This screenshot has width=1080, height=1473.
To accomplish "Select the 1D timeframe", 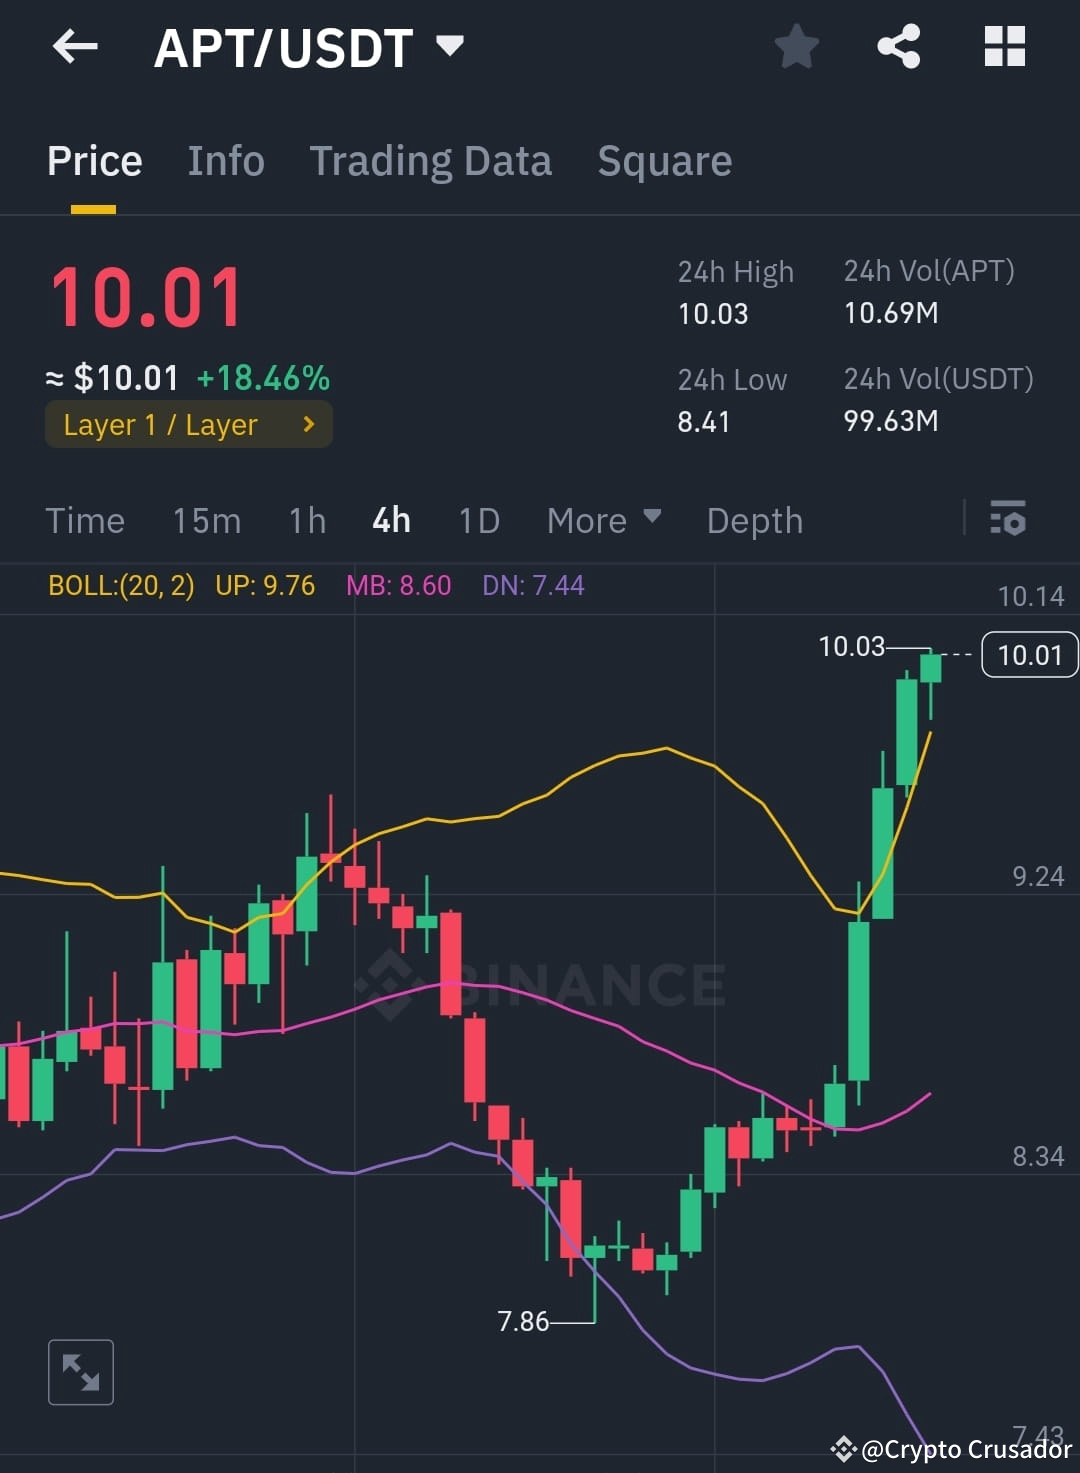I will 478,520.
